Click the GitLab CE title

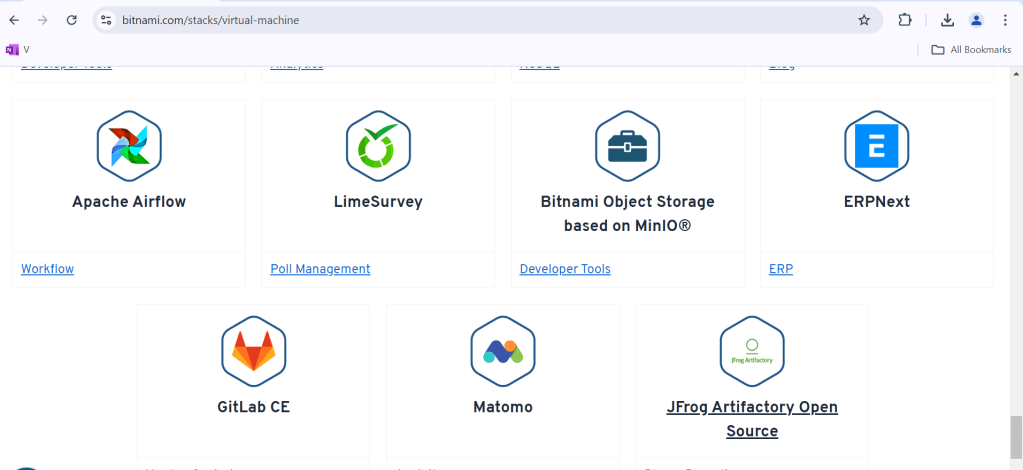(254, 407)
